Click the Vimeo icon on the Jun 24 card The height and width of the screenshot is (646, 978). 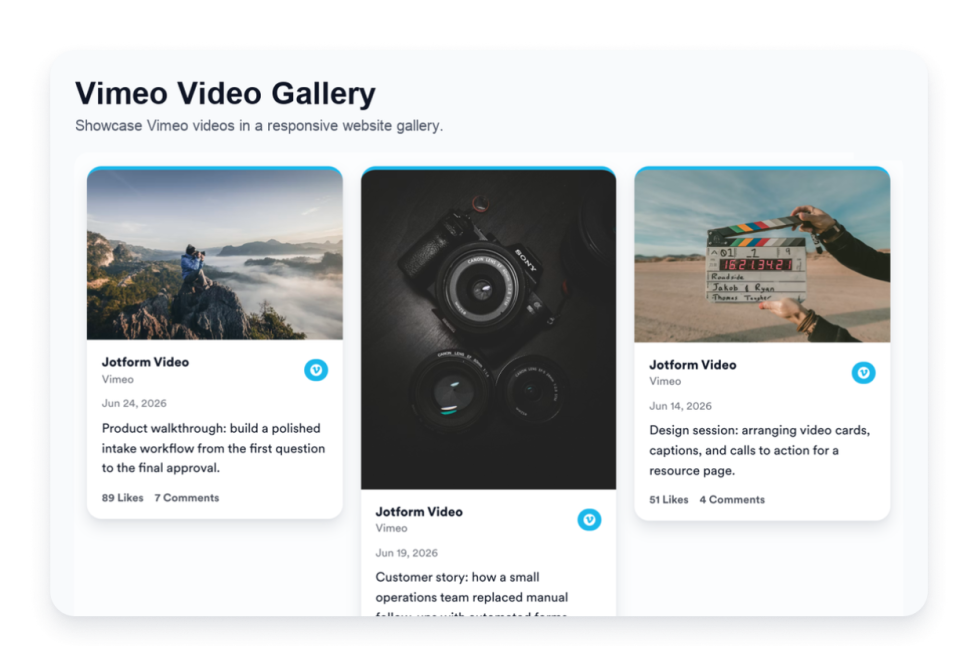(316, 370)
